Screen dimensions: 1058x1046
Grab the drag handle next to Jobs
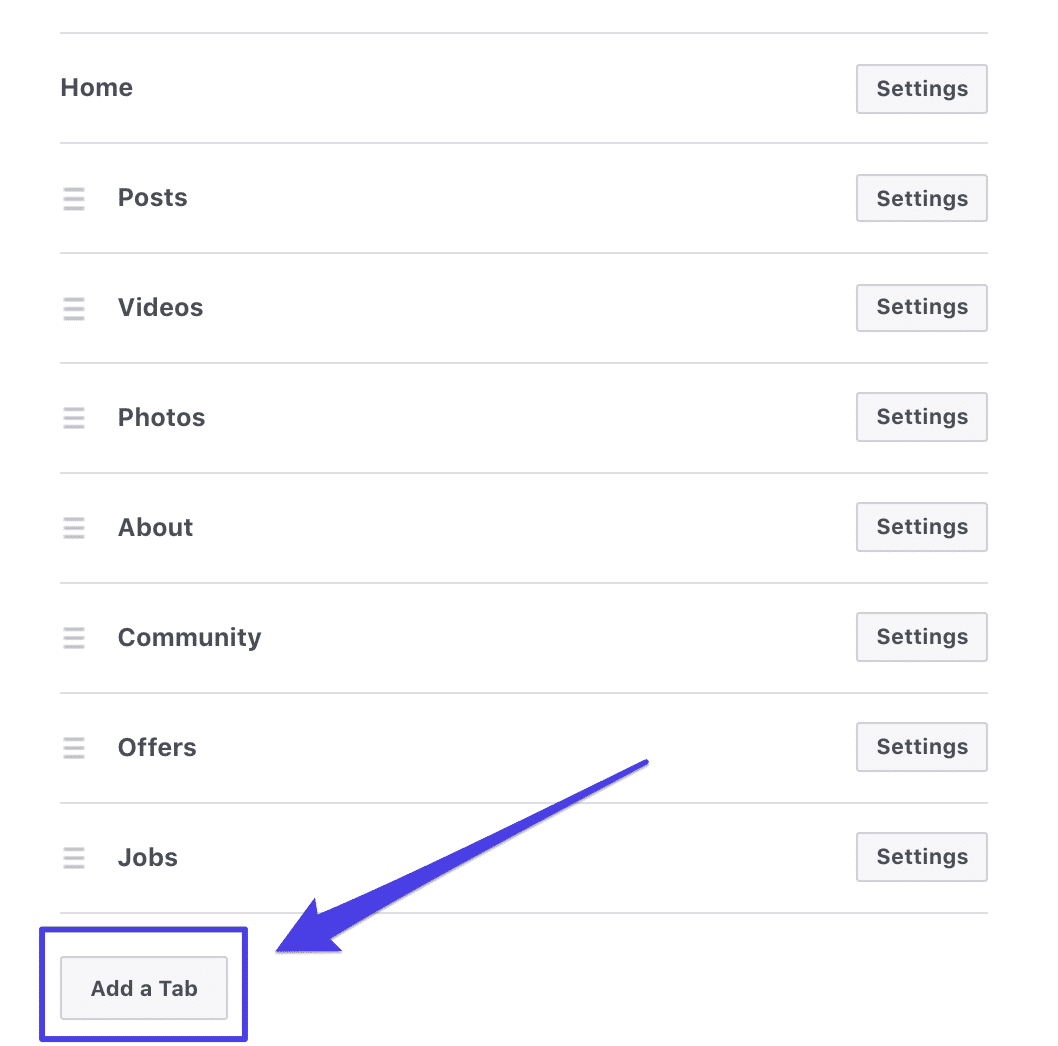74,857
